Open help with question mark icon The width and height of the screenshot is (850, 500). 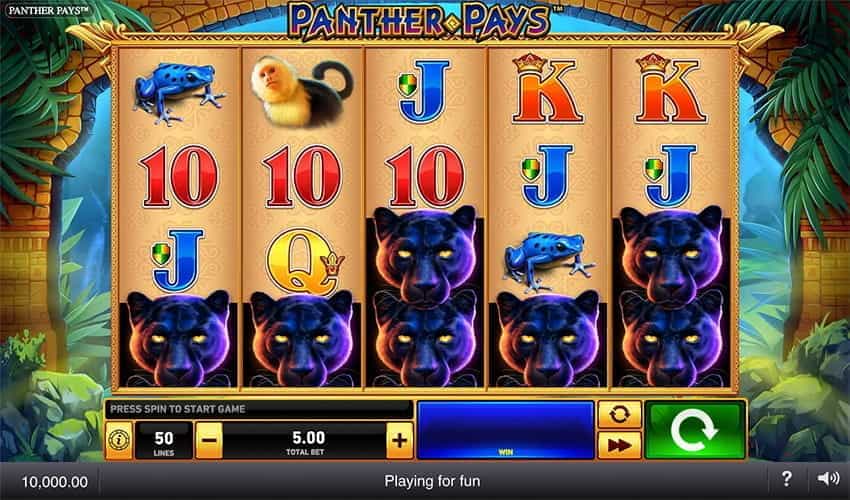pyautogui.click(x=787, y=478)
